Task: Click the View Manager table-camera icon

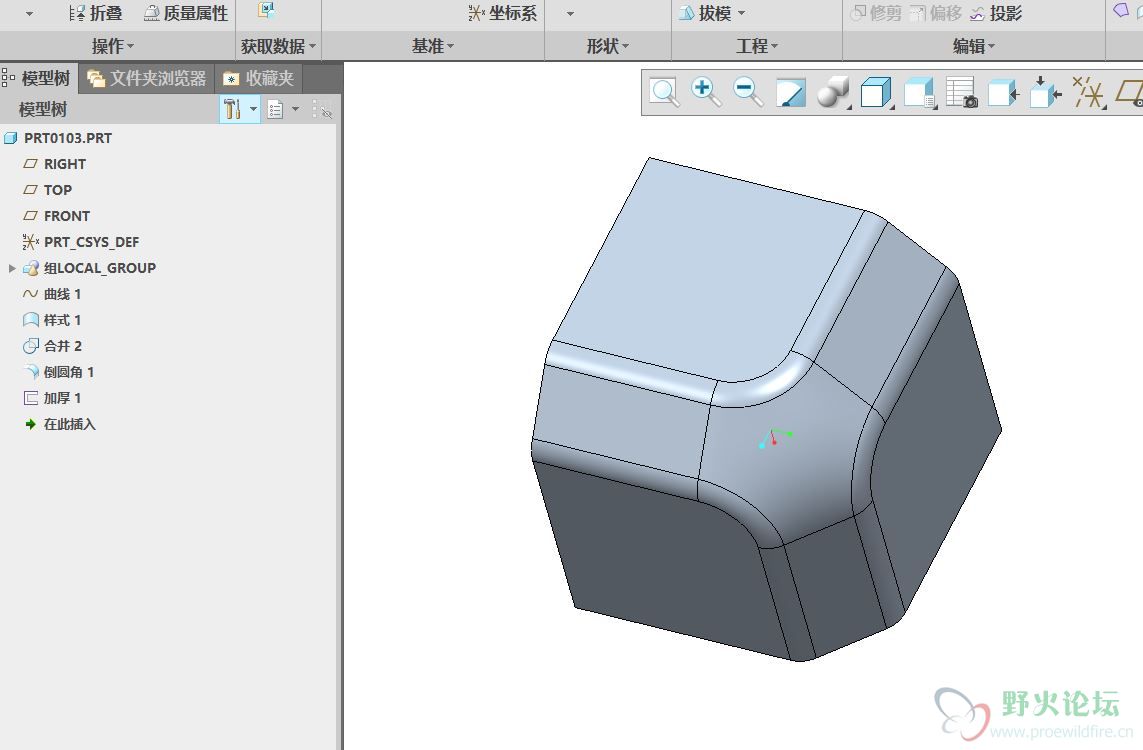Action: point(961,93)
